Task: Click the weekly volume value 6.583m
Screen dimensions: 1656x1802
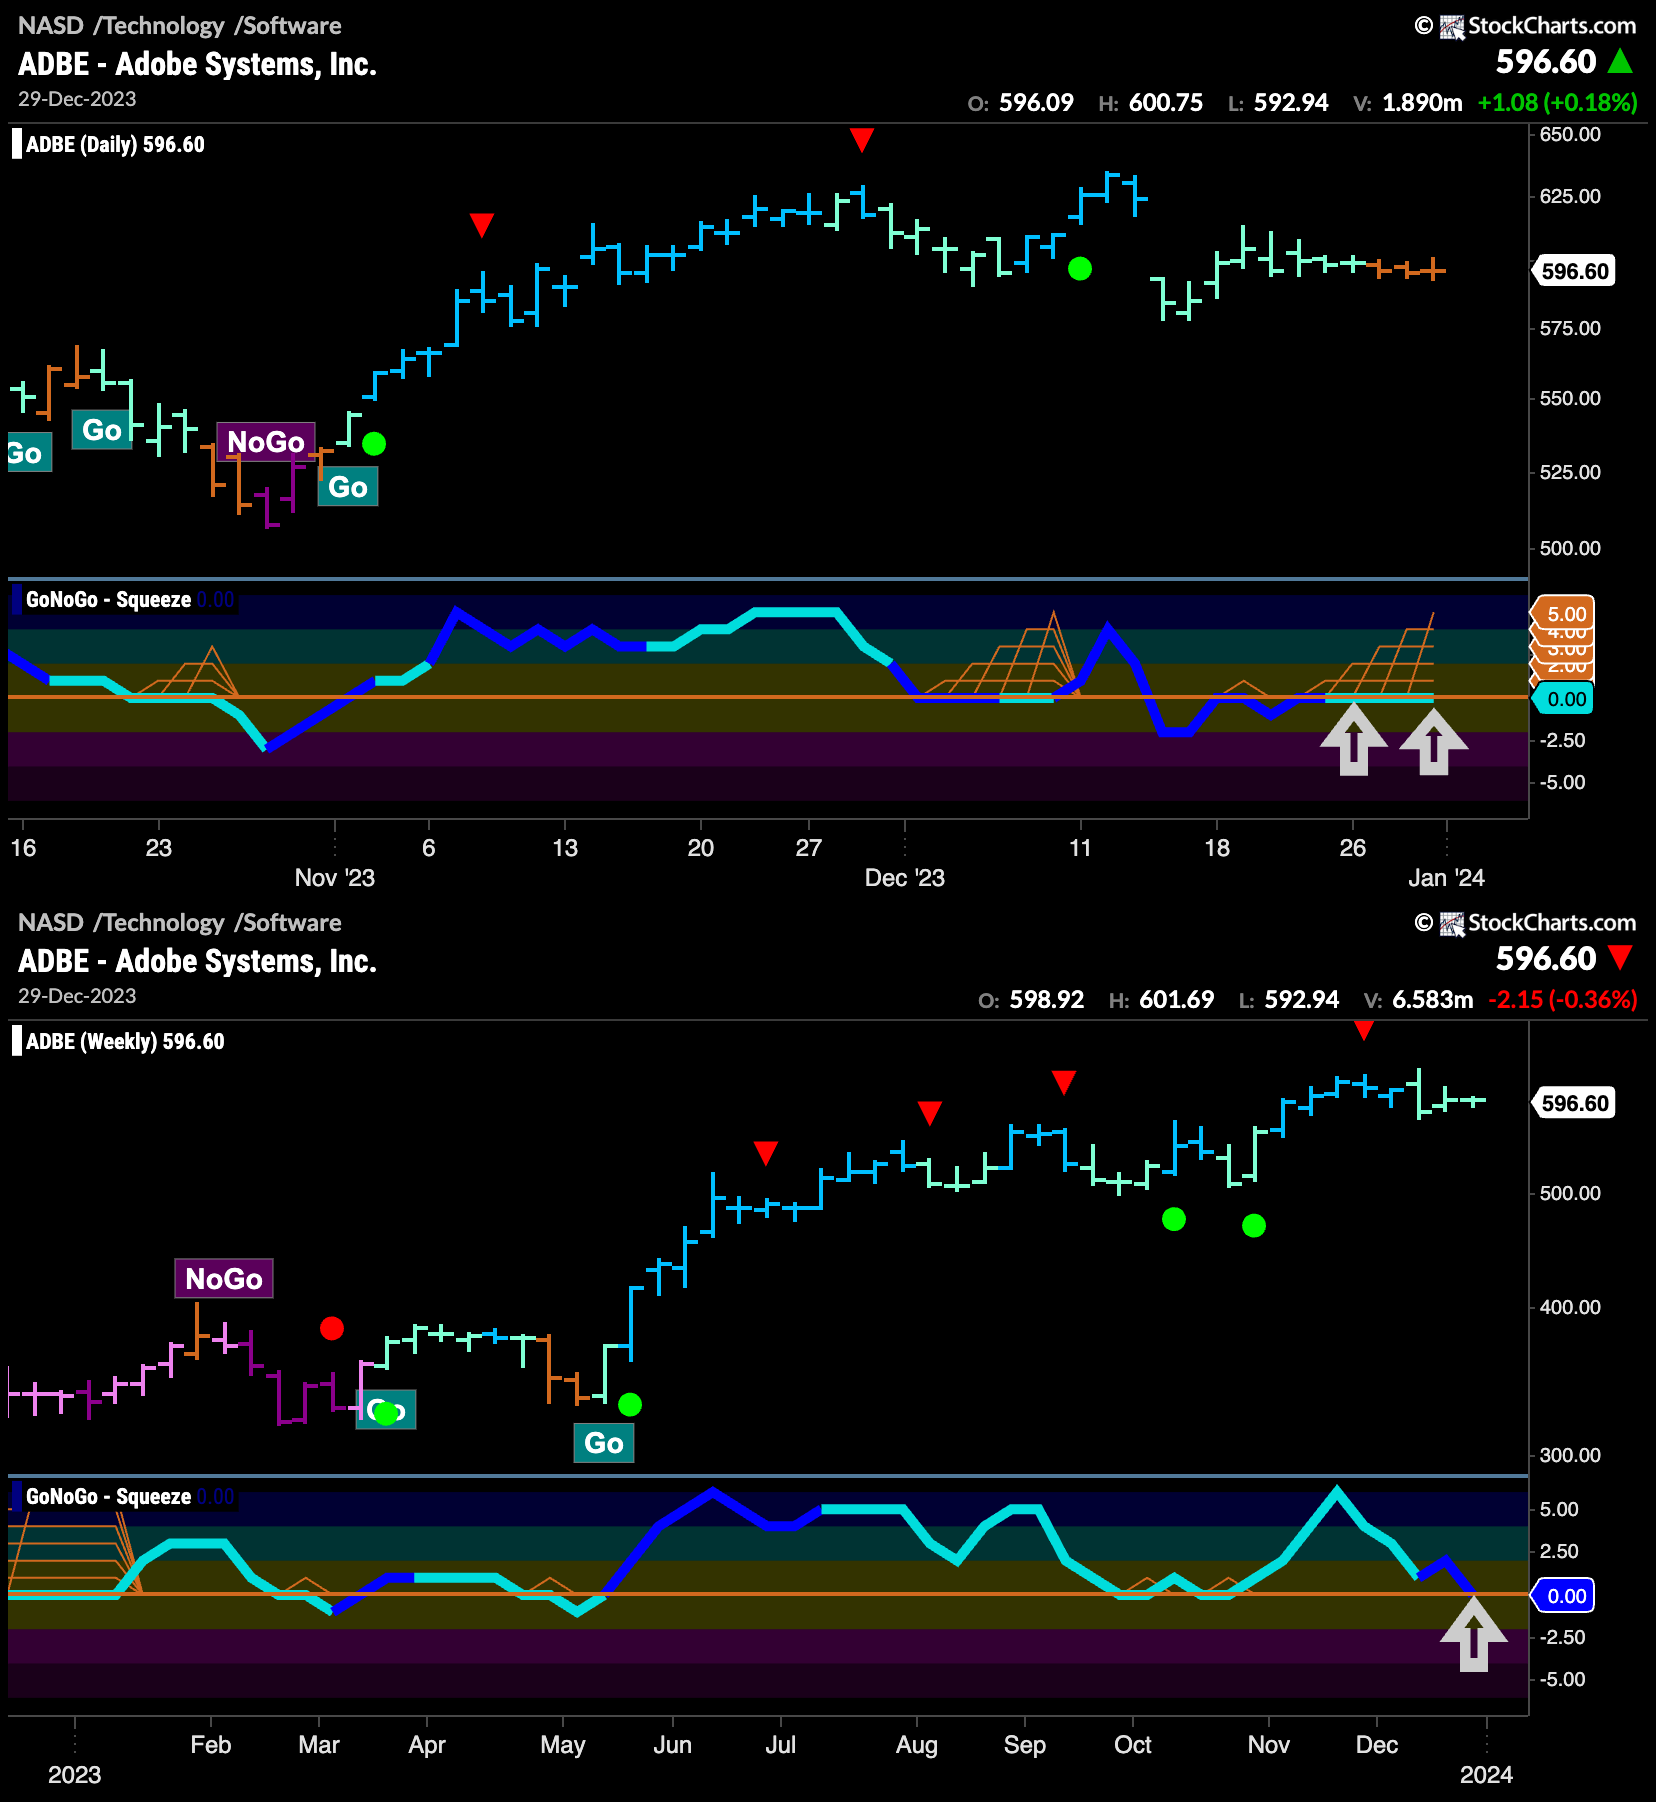Action: 1433,1000
